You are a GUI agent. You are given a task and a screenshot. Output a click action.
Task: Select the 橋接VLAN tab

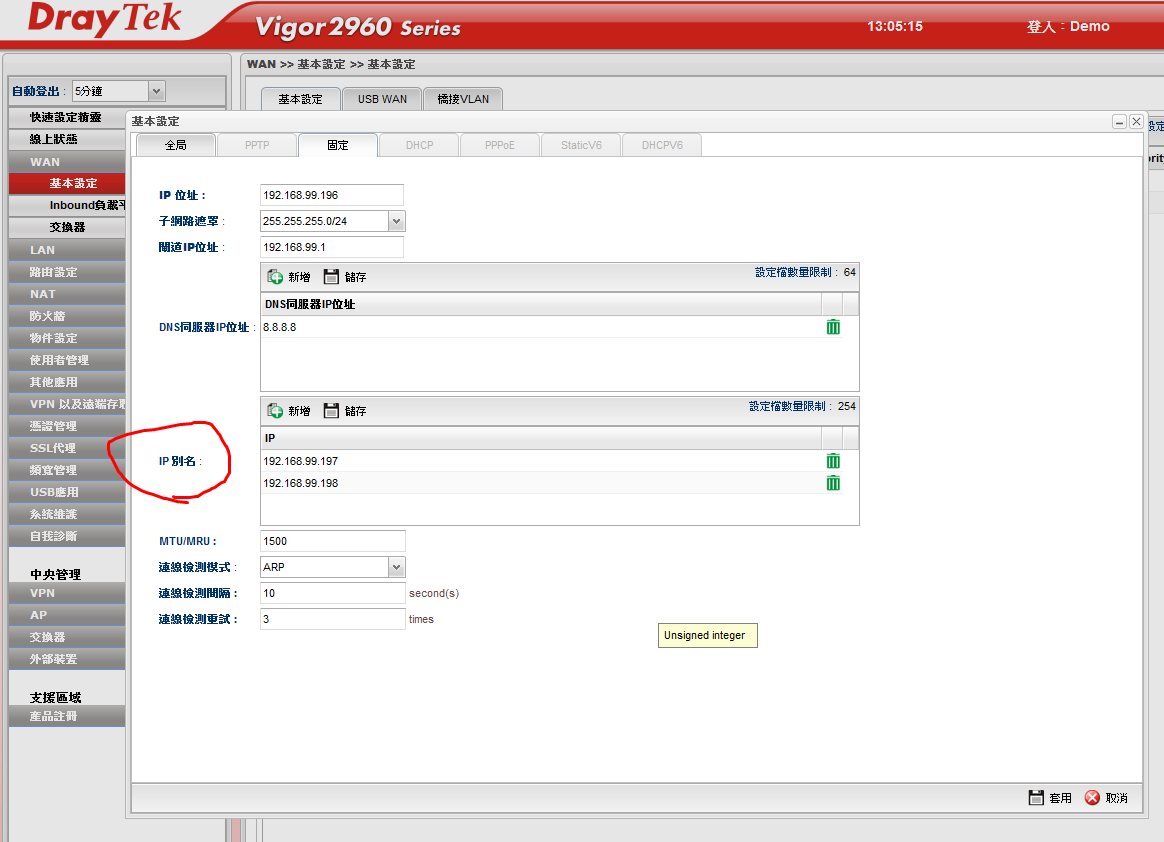(463, 99)
